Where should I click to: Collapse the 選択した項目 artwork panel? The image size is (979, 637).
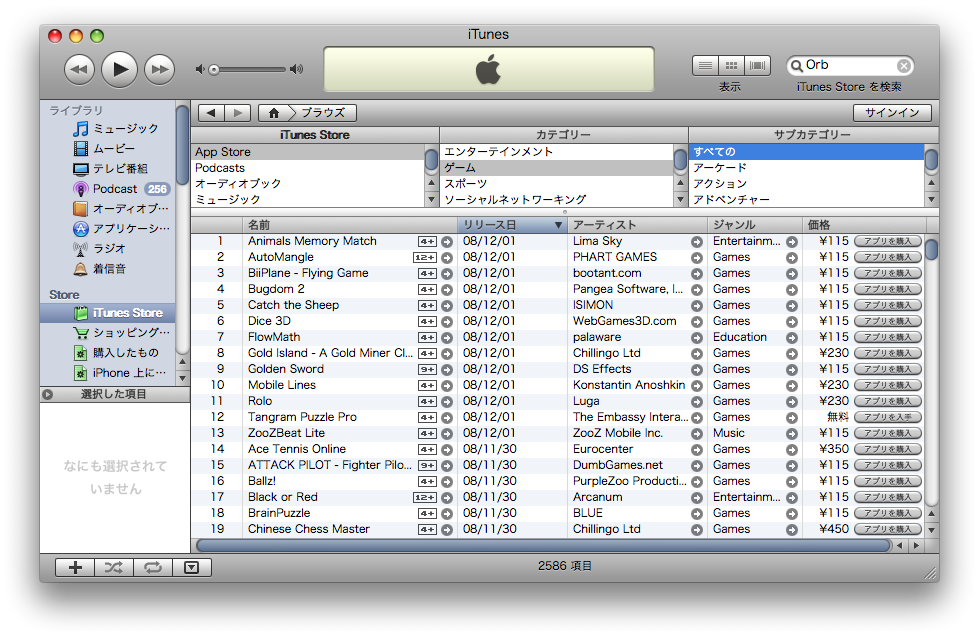click(48, 394)
